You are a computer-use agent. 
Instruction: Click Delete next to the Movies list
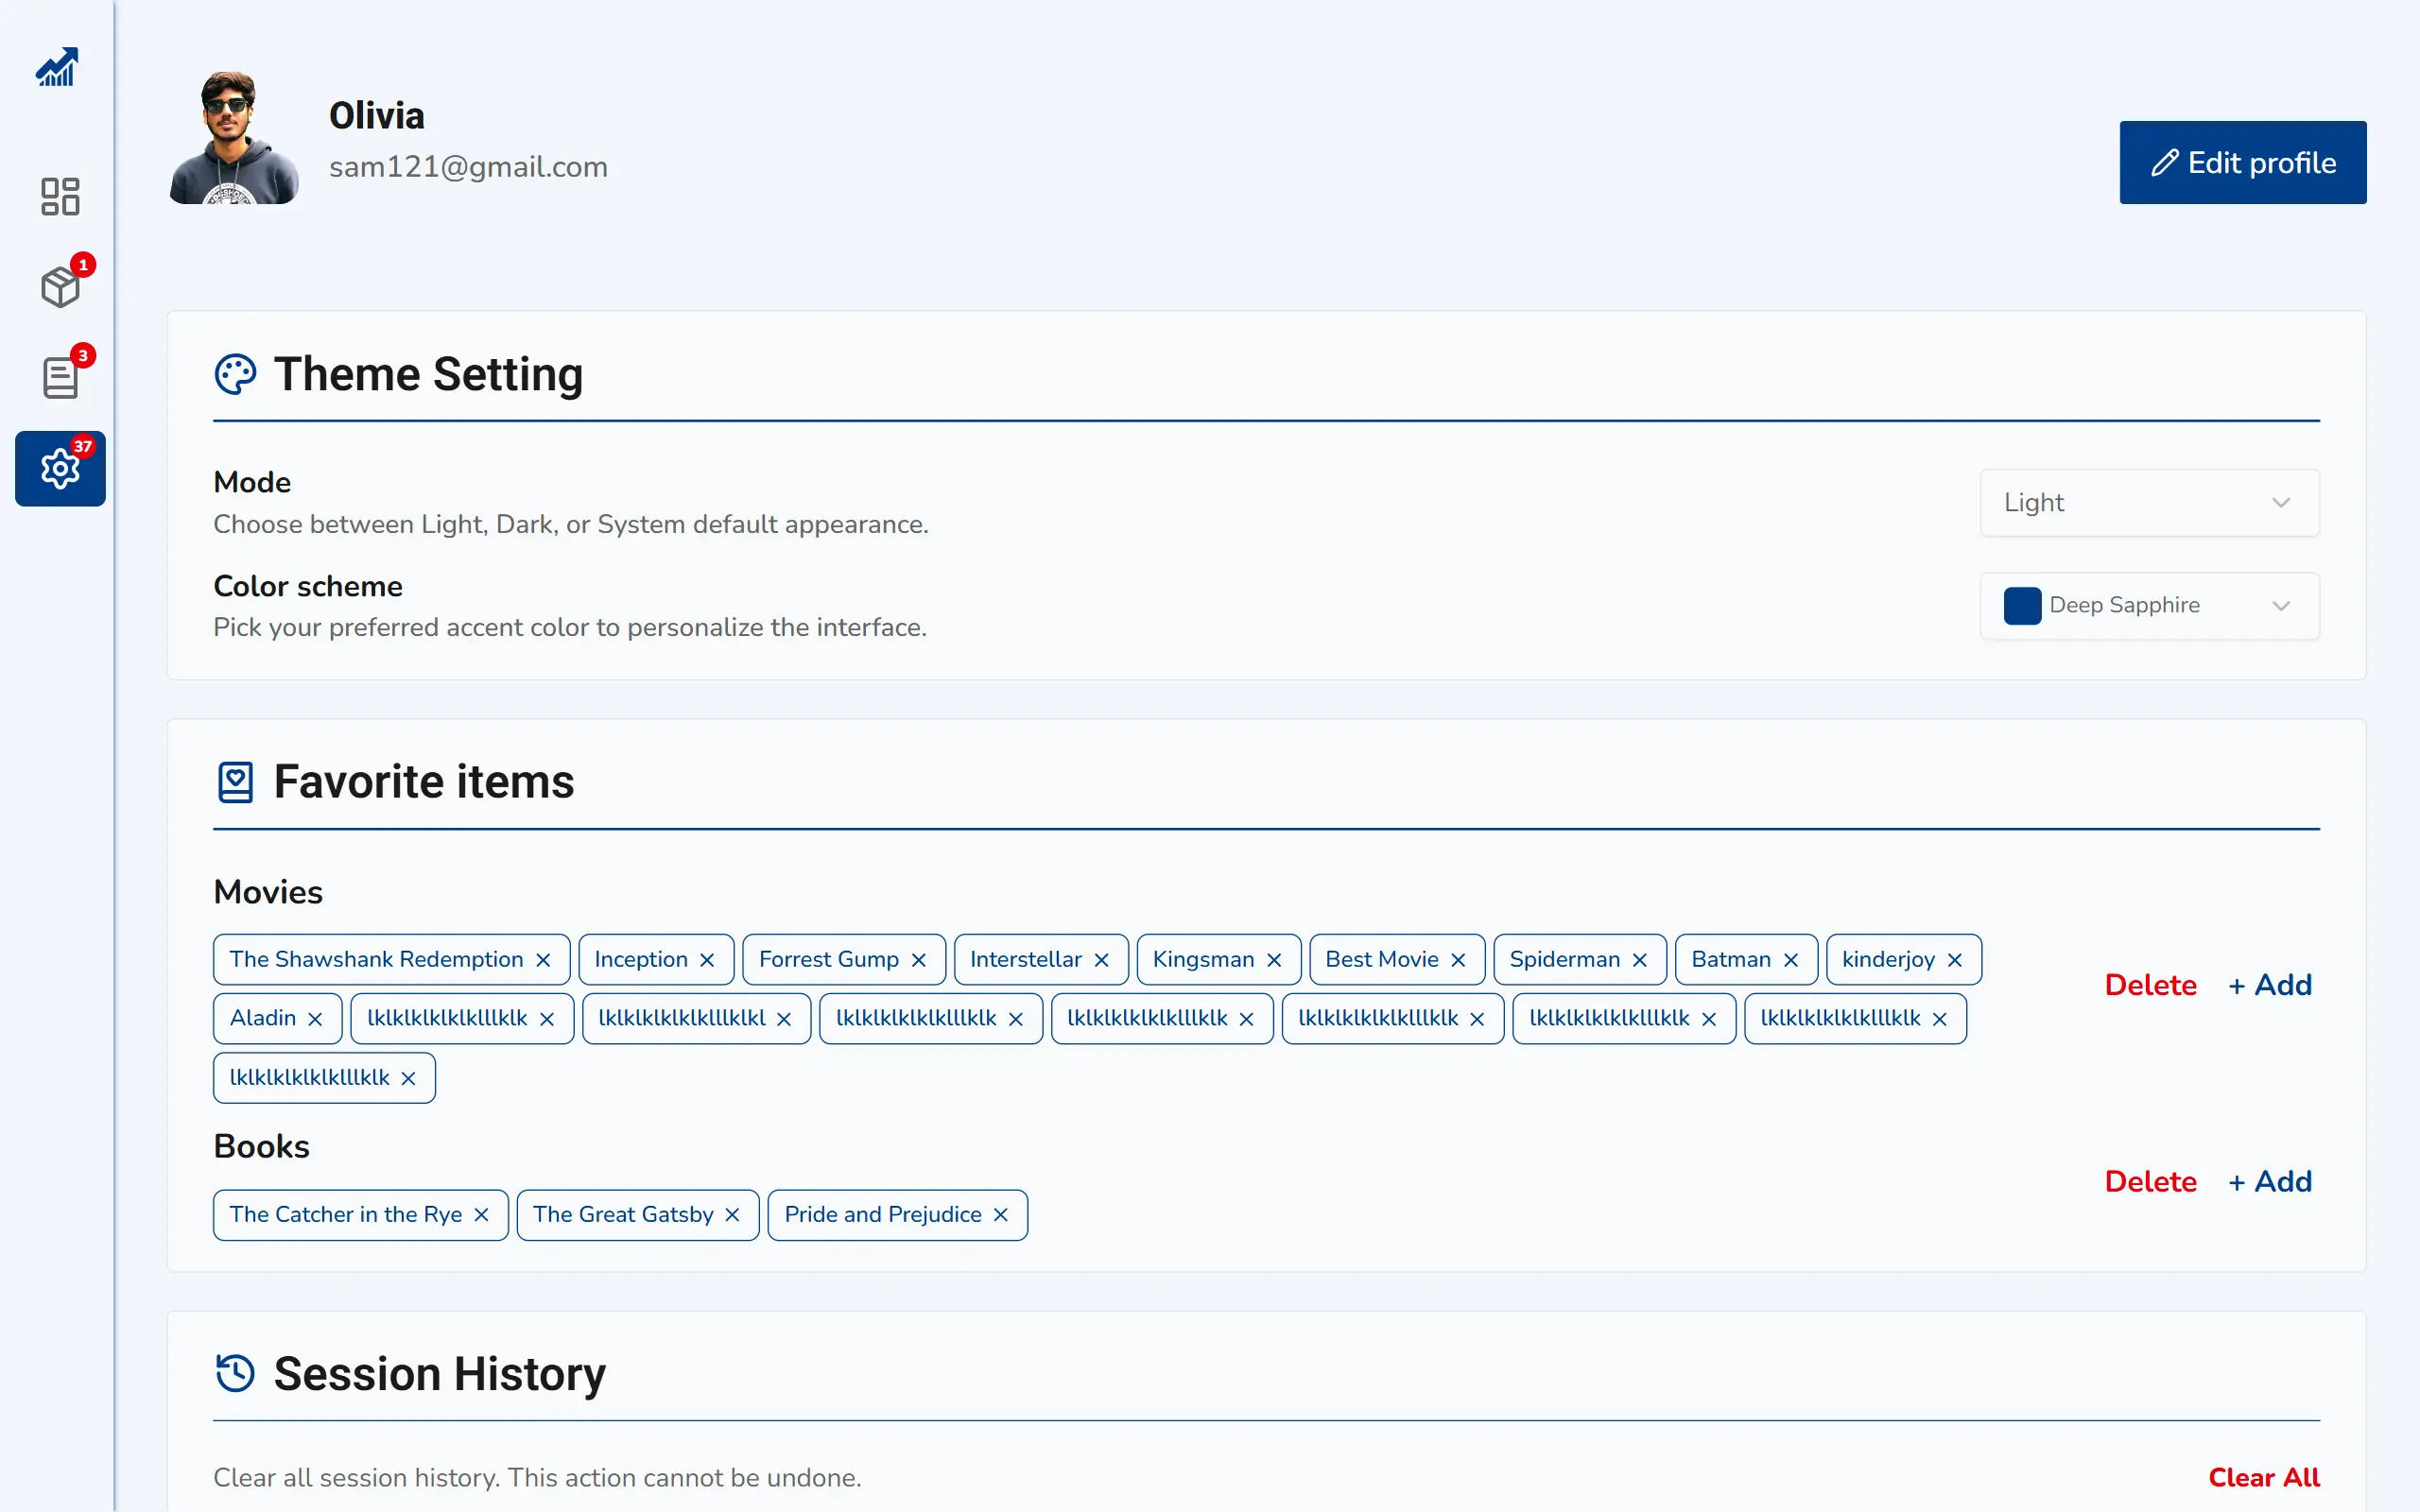click(x=2150, y=985)
